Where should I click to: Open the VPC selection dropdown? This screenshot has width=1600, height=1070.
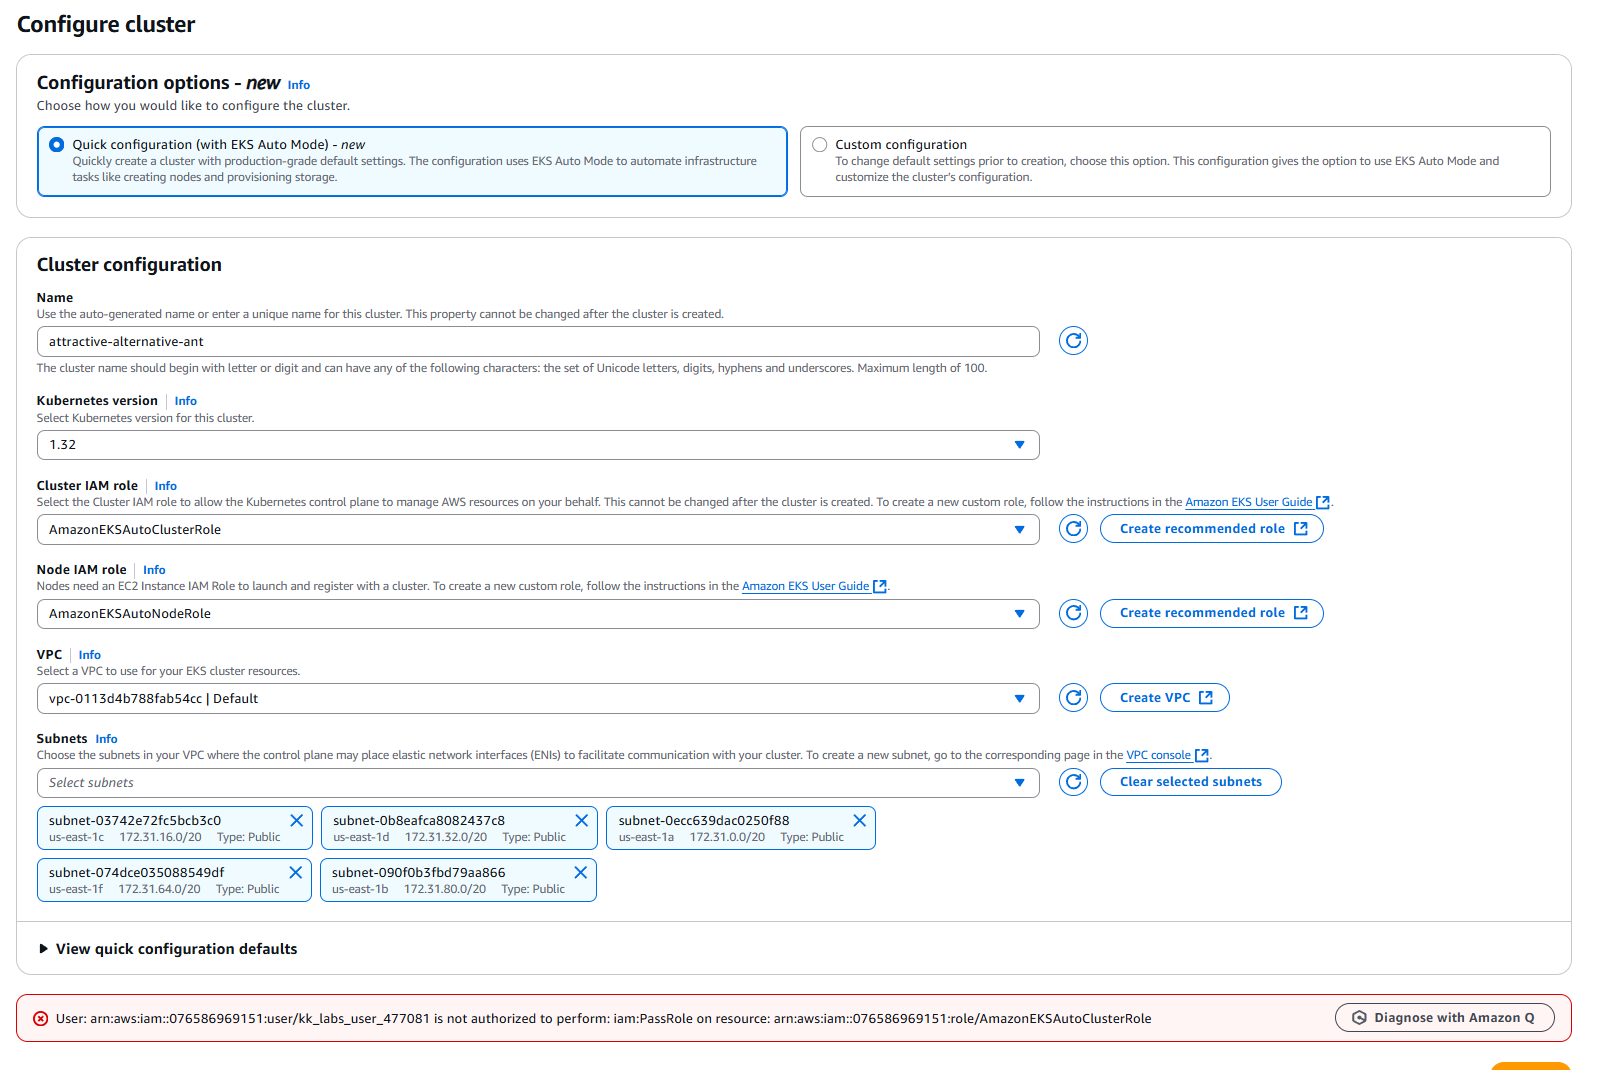tap(538, 699)
